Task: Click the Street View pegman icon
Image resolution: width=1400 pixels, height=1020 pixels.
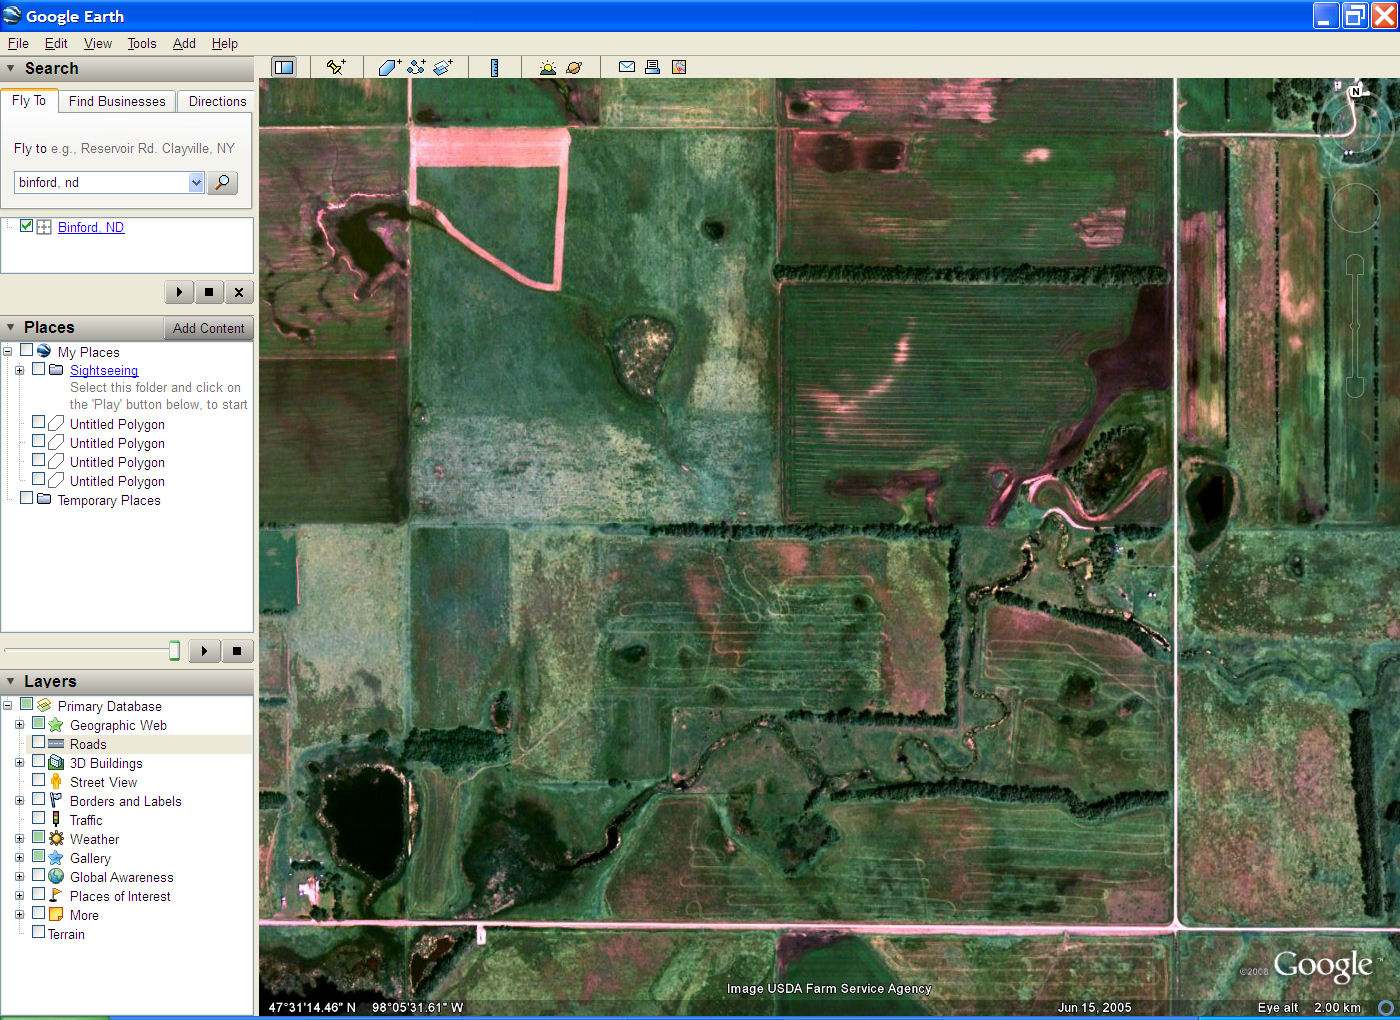Action: [x=56, y=782]
